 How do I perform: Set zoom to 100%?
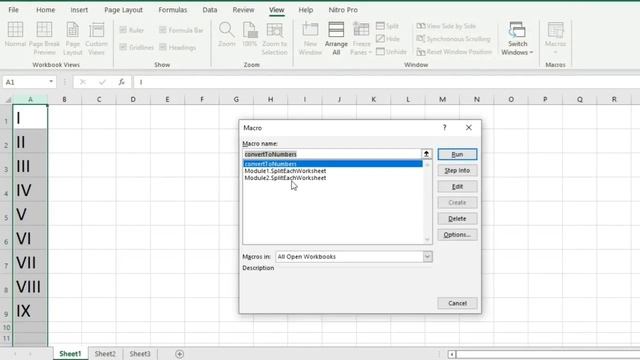(249, 35)
